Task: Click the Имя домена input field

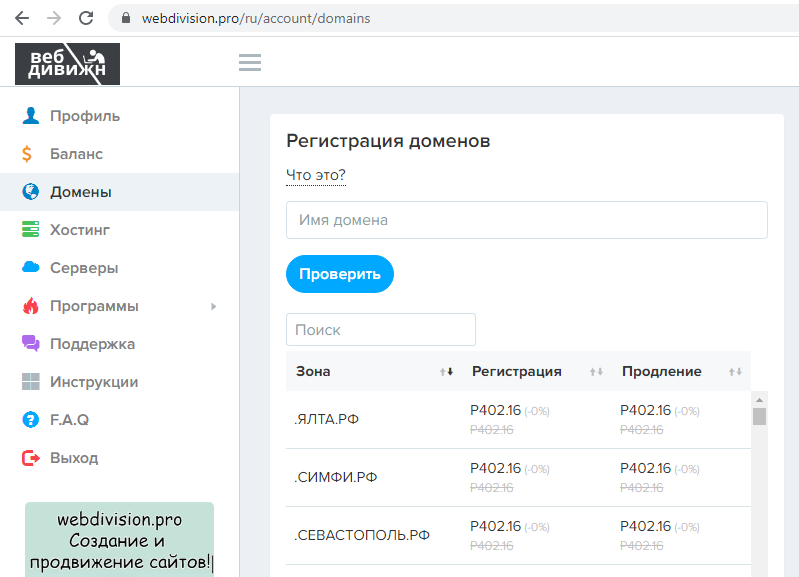Action: (x=526, y=220)
